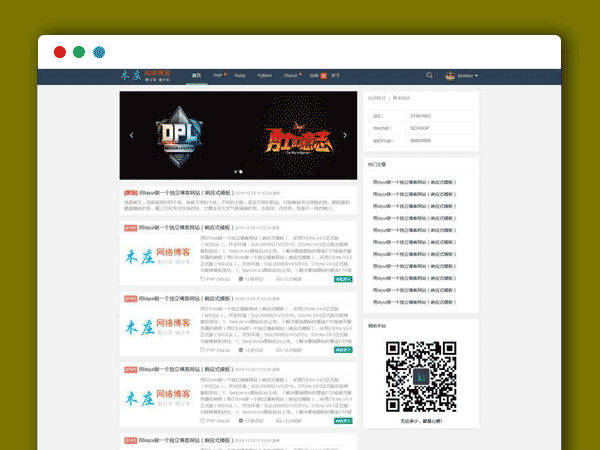600x450 pixels.
Task: Select the Ruby navigation item
Action: pyautogui.click(x=240, y=75)
